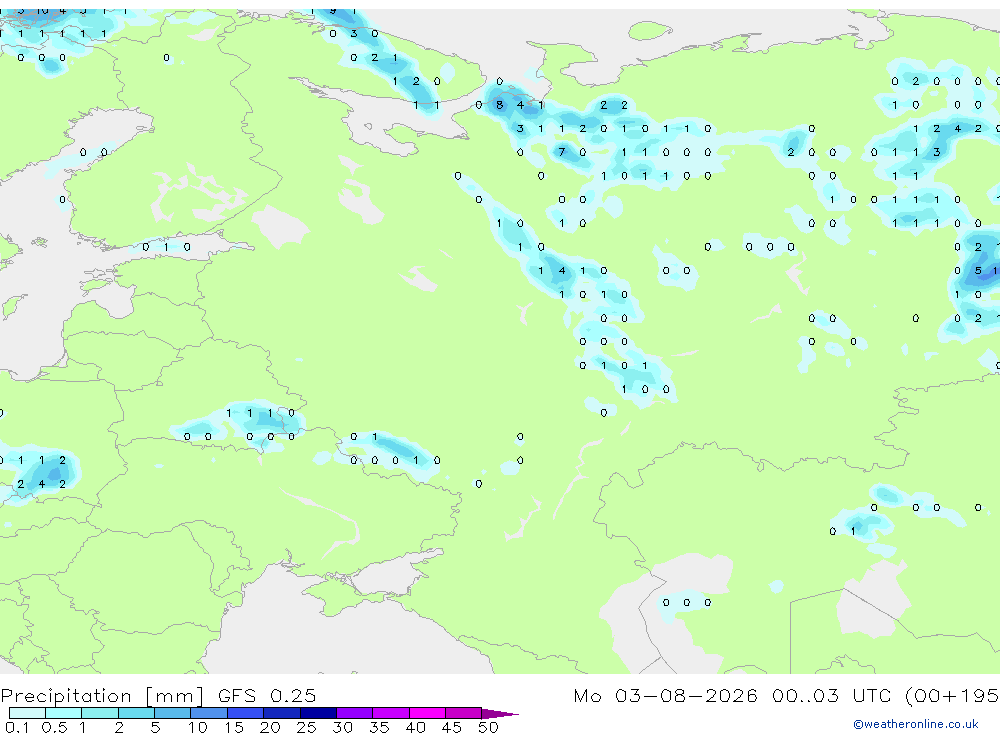Click the '7' precipitation value on map
This screenshot has height=733, width=1000.
[562, 152]
